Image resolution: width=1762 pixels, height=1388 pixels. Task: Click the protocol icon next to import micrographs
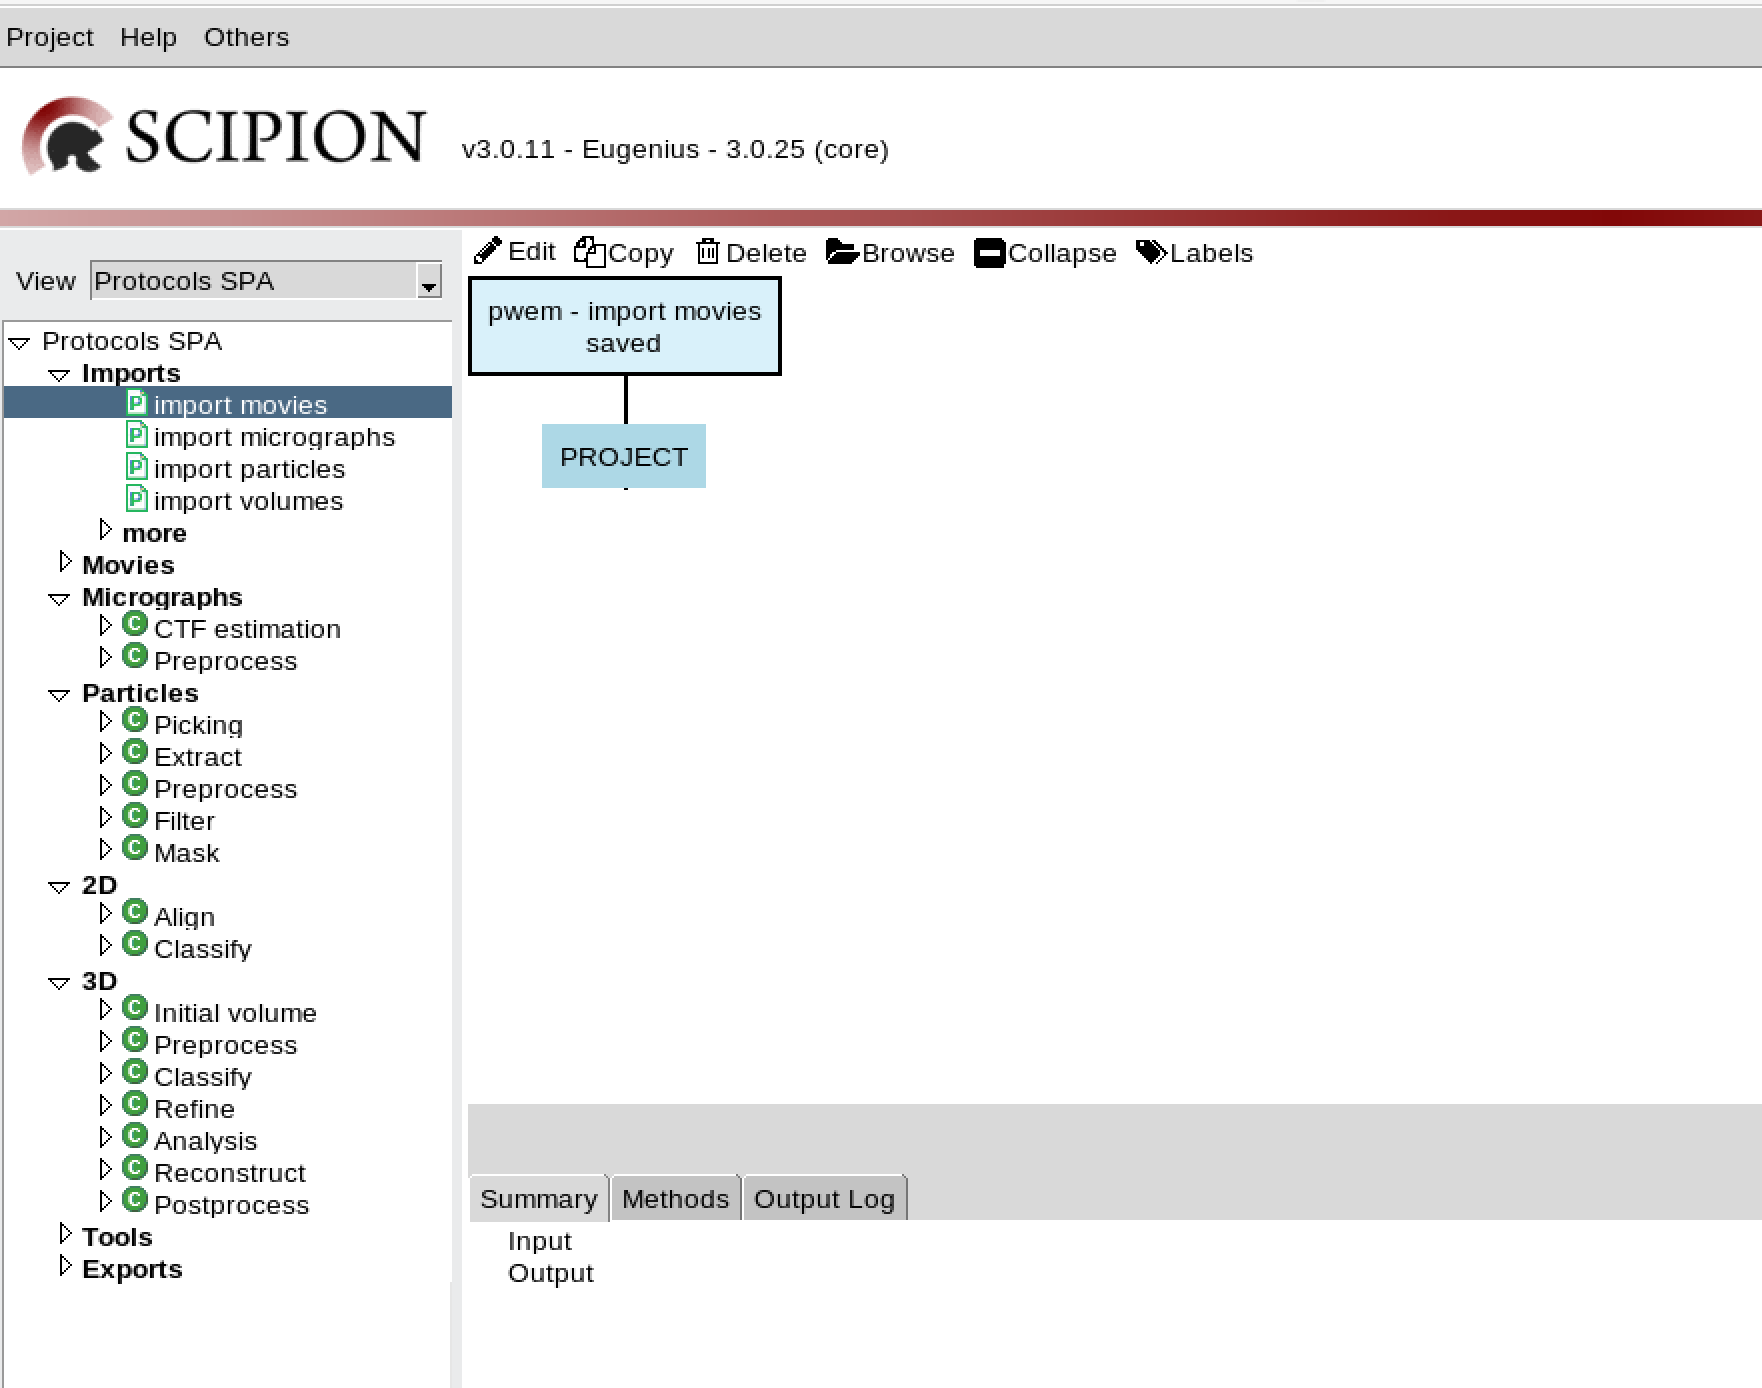tap(136, 436)
